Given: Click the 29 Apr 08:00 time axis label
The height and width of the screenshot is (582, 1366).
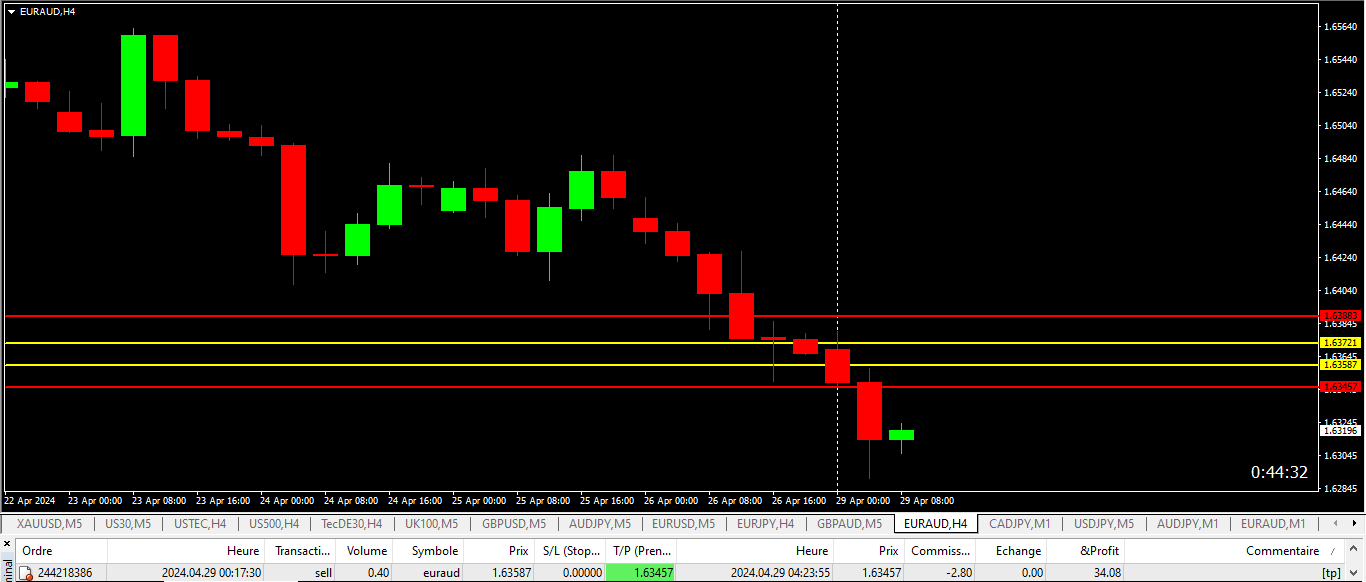Looking at the screenshot, I should tap(927, 500).
